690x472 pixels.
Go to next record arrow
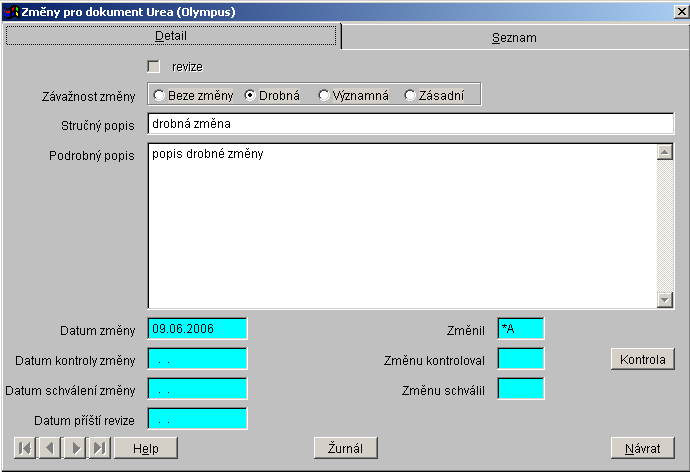tap(74, 448)
